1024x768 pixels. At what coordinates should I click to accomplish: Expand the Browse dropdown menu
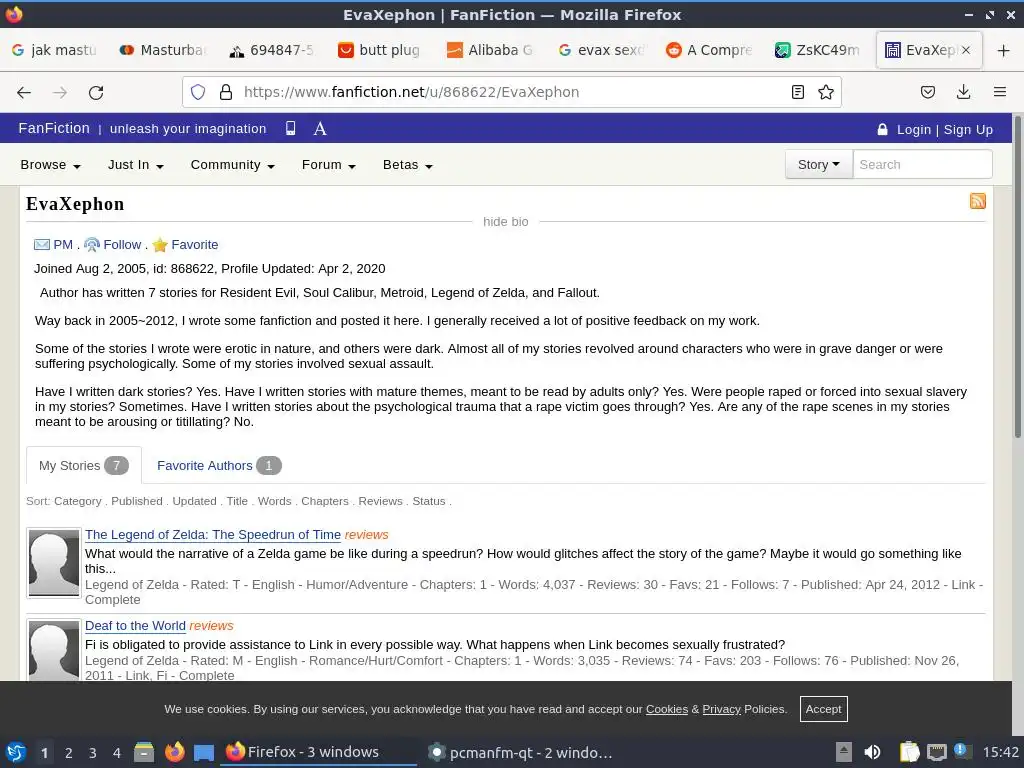tap(50, 165)
